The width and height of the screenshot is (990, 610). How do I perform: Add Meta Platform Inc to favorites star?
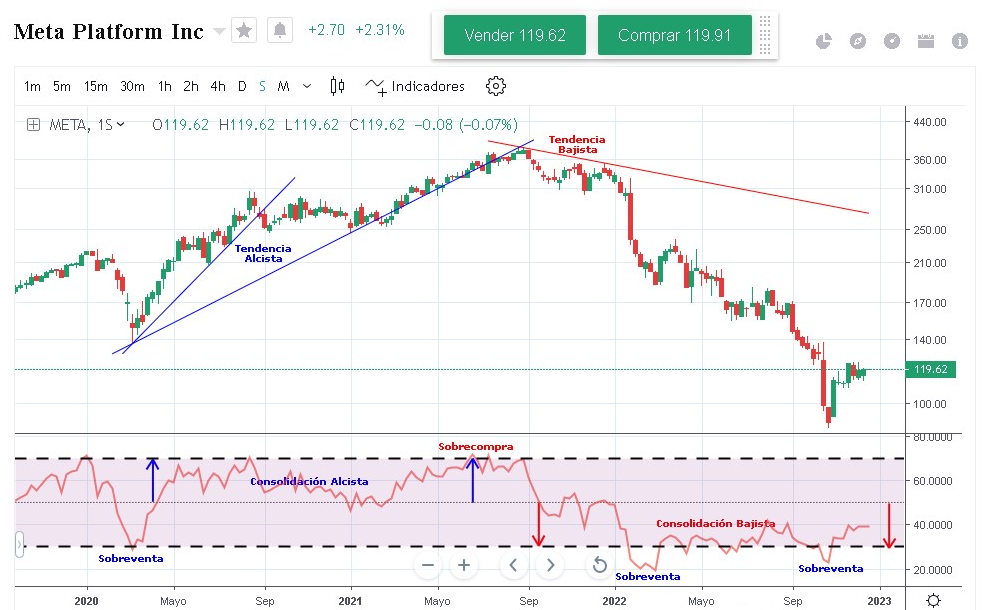244,31
